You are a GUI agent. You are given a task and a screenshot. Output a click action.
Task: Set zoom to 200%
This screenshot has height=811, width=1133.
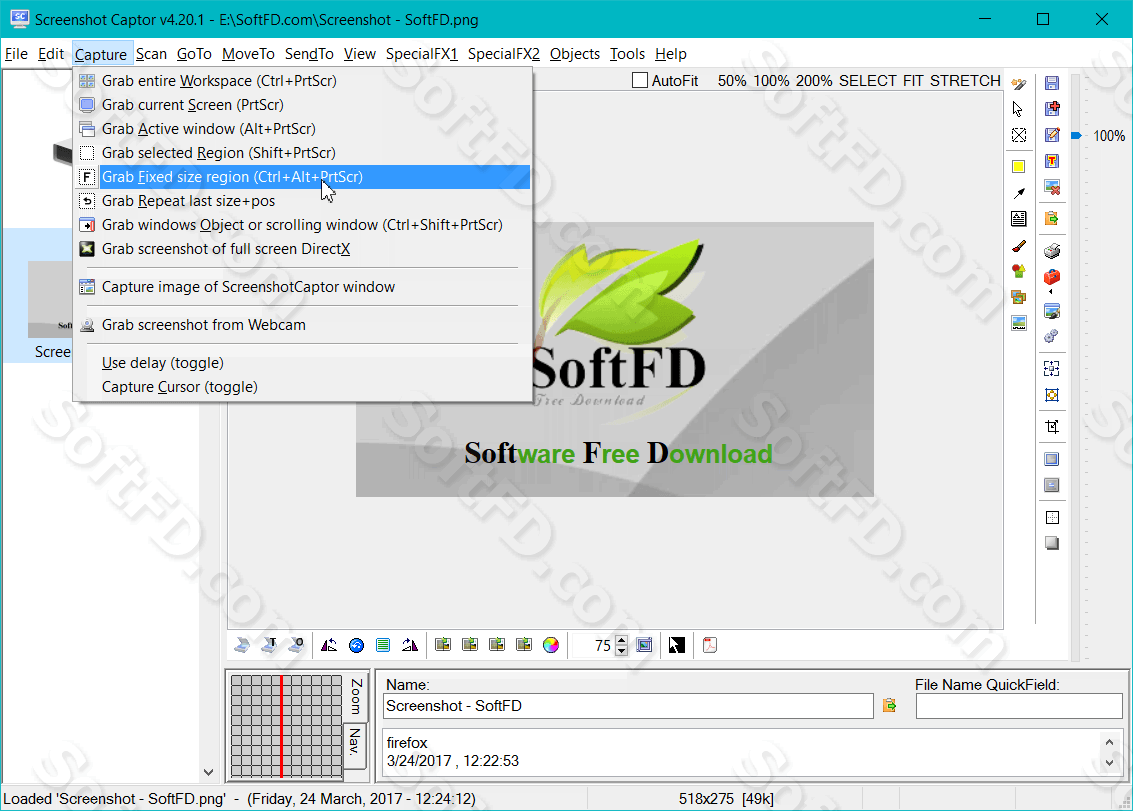814,81
